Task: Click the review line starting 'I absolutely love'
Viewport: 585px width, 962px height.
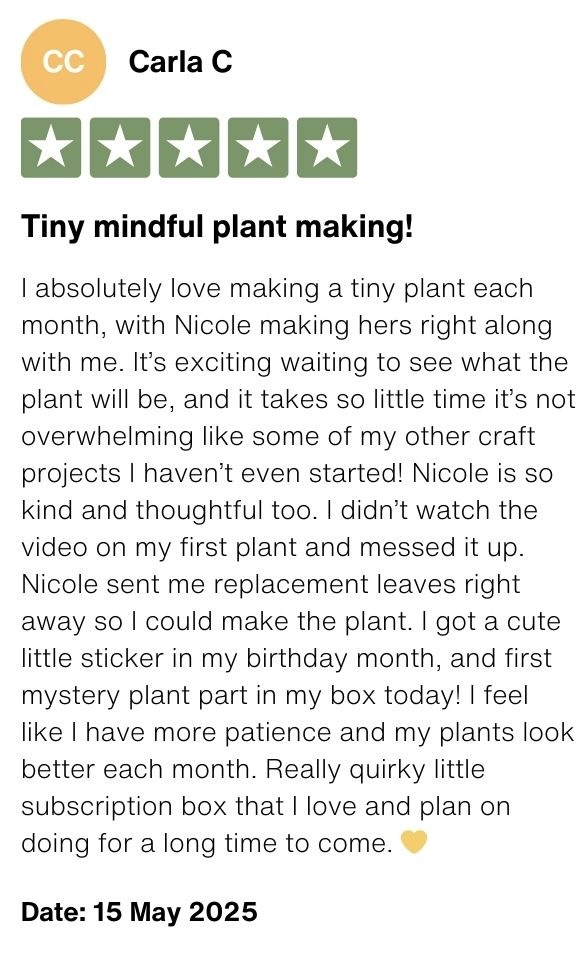Action: (277, 289)
